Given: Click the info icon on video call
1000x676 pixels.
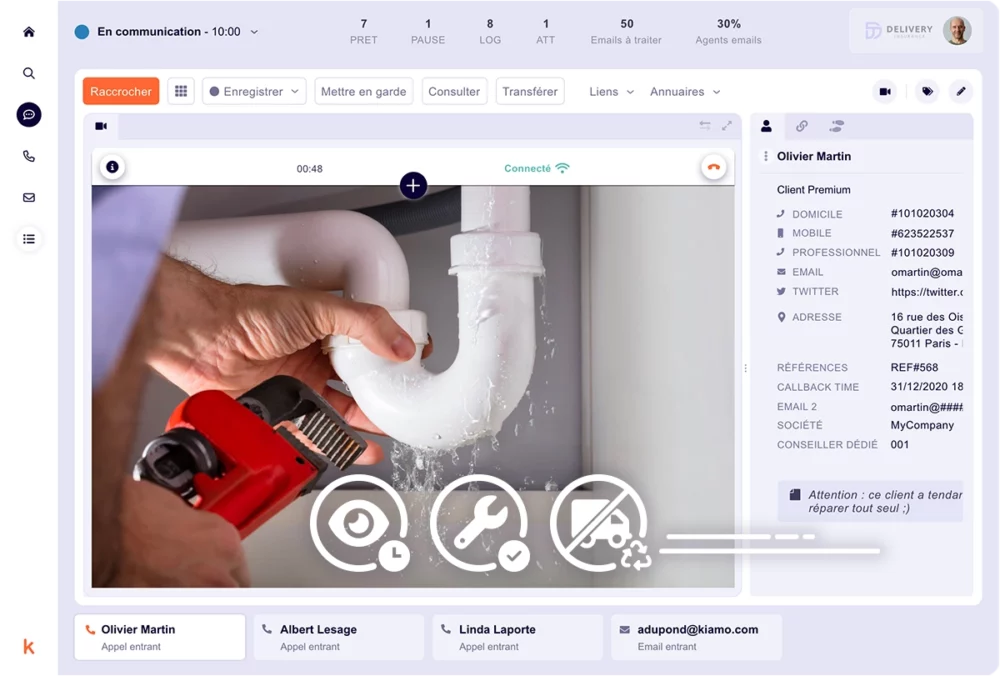Looking at the screenshot, I should coord(112,167).
